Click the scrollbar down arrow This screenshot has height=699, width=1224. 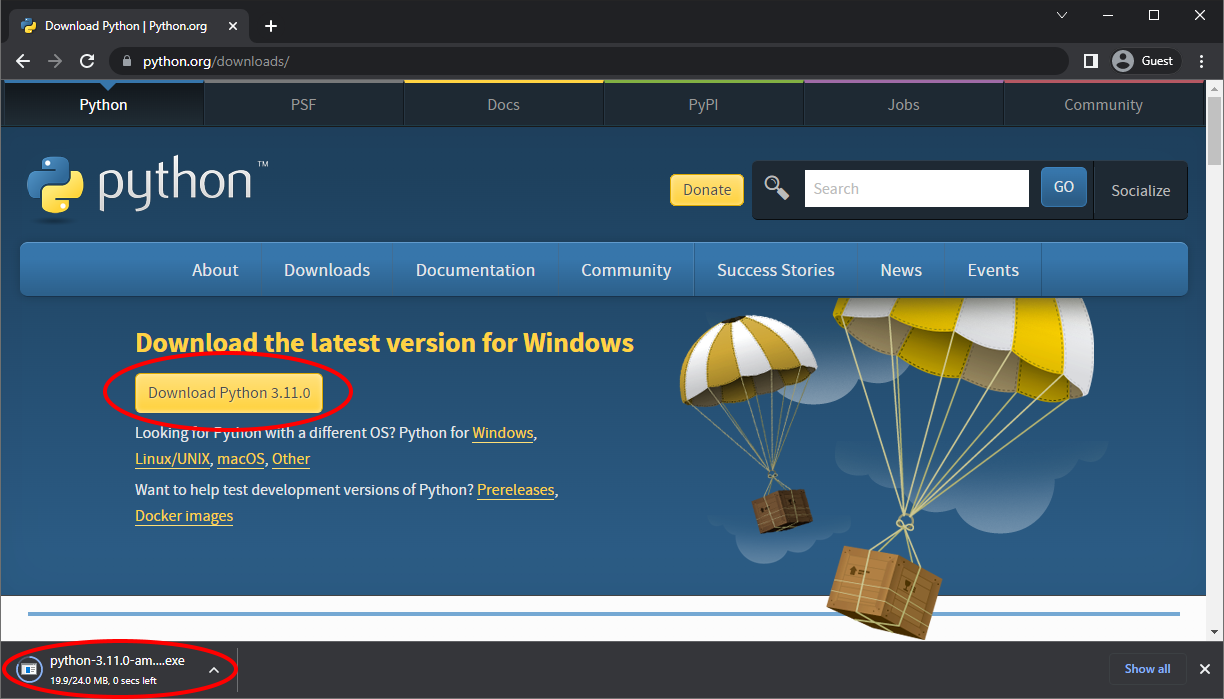[x=1215, y=633]
